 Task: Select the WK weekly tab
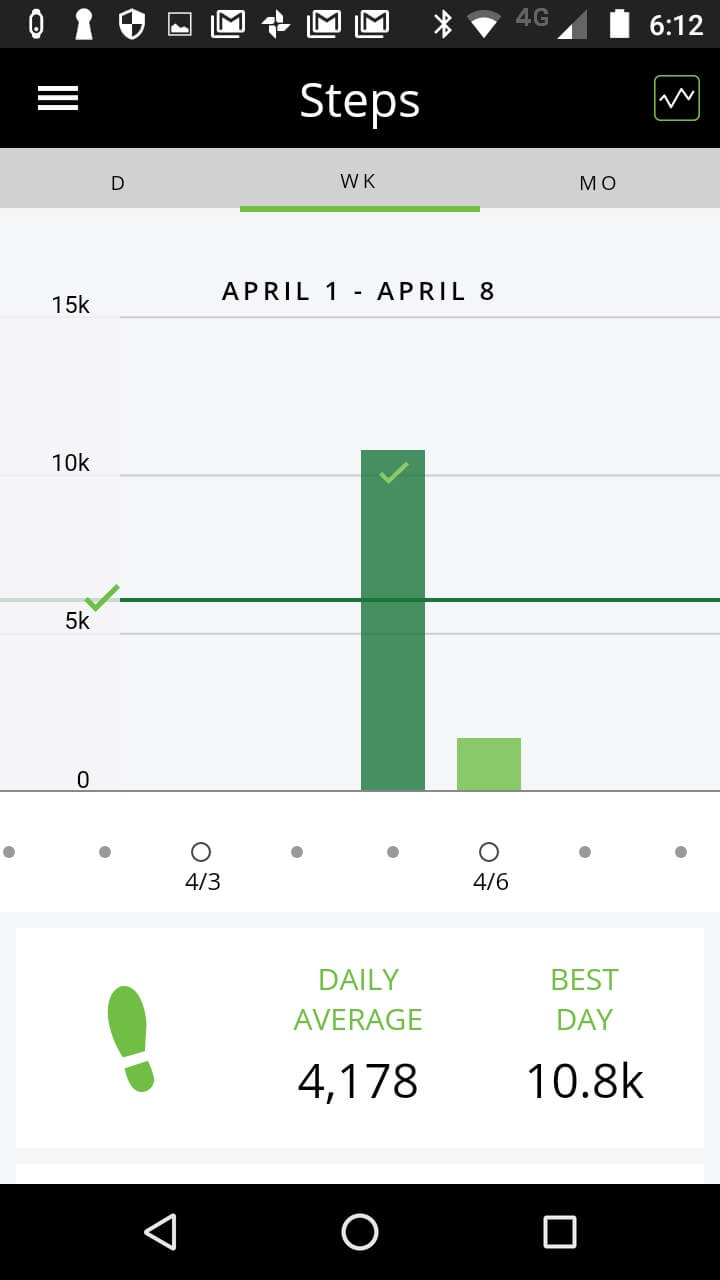coord(359,181)
